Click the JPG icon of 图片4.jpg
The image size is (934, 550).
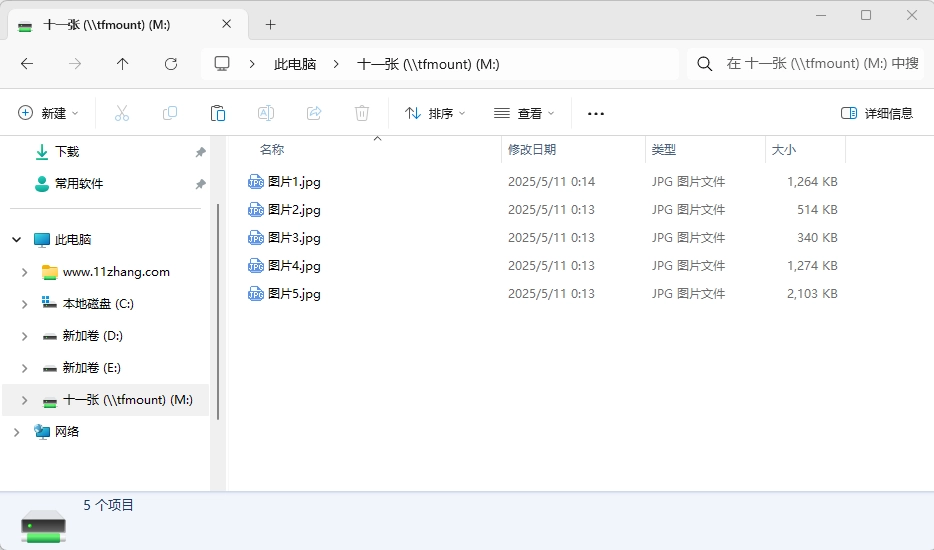(256, 266)
